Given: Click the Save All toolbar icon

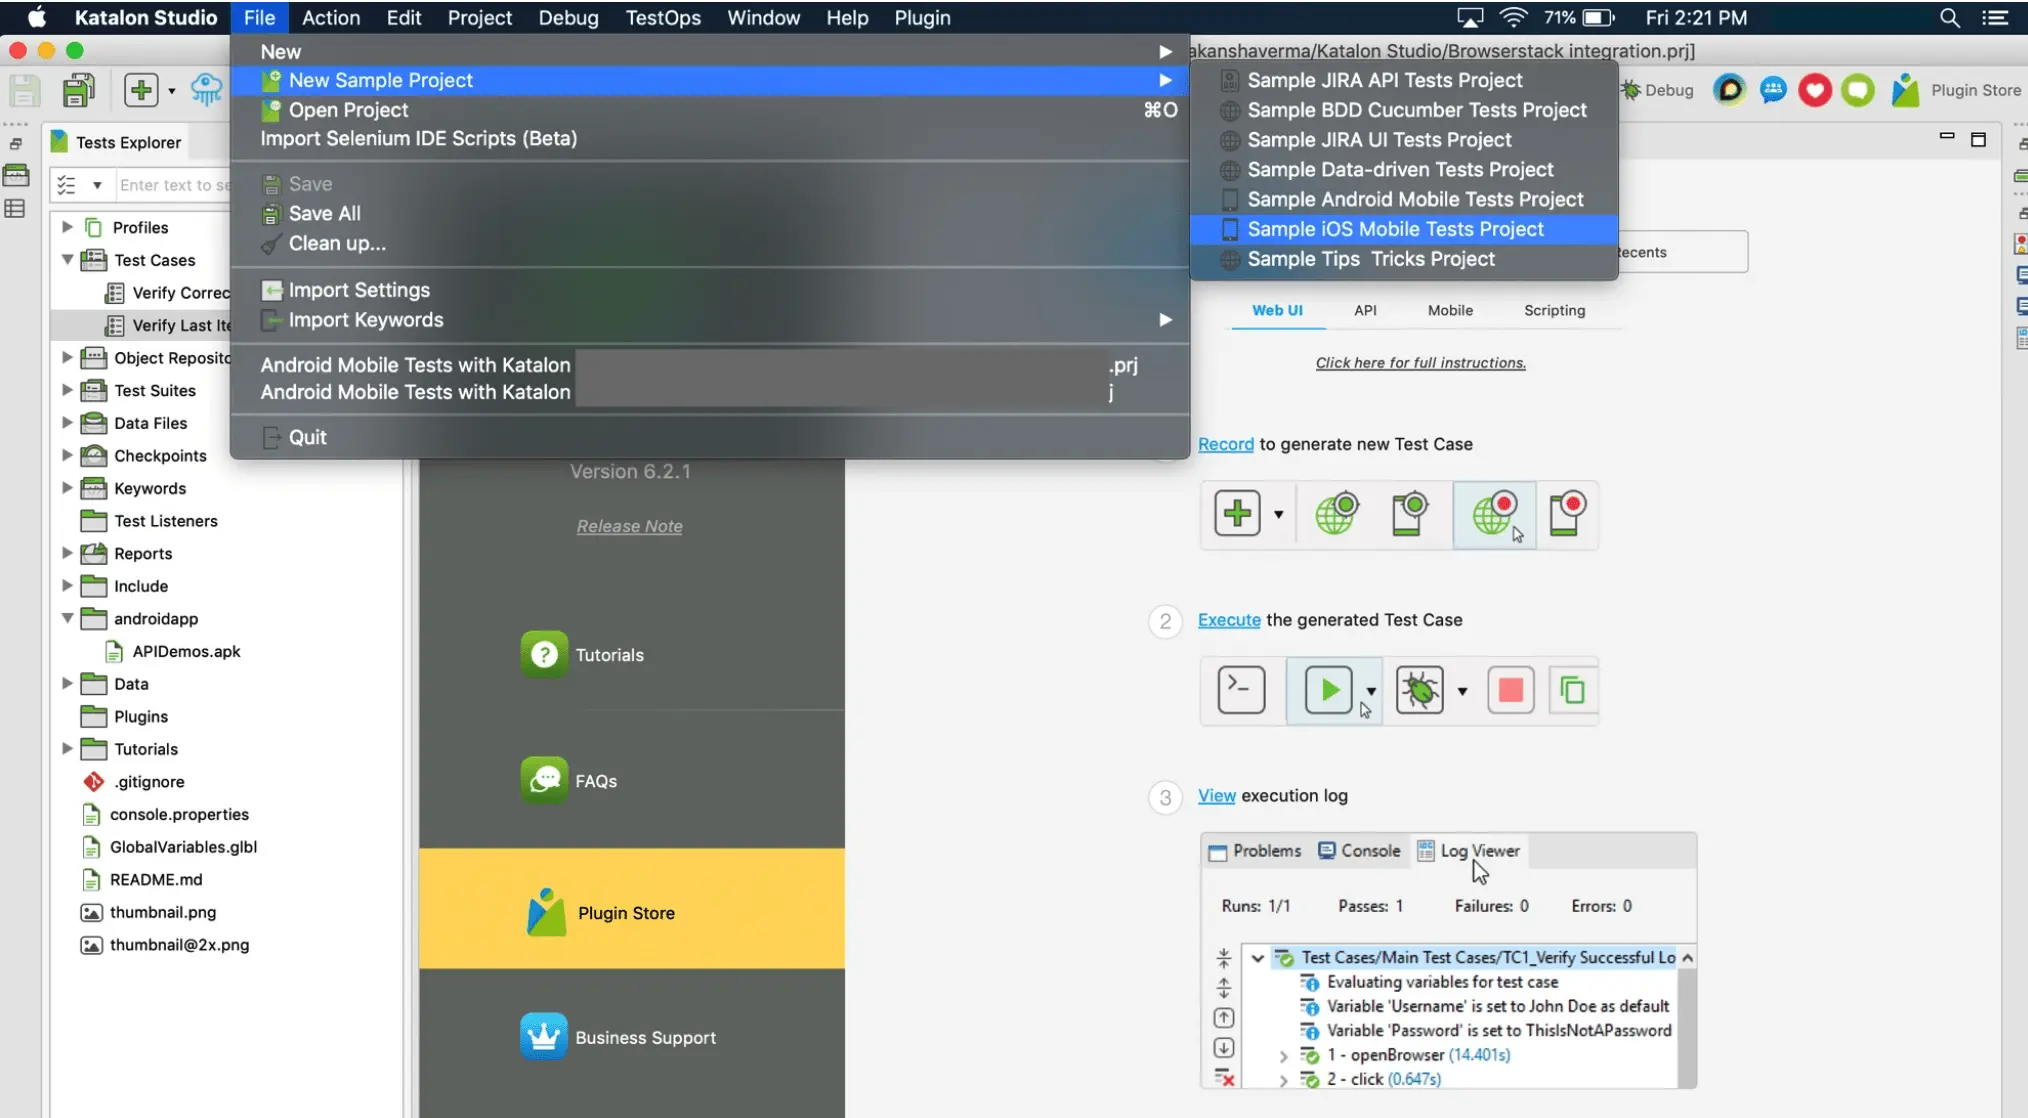Looking at the screenshot, I should [78, 90].
